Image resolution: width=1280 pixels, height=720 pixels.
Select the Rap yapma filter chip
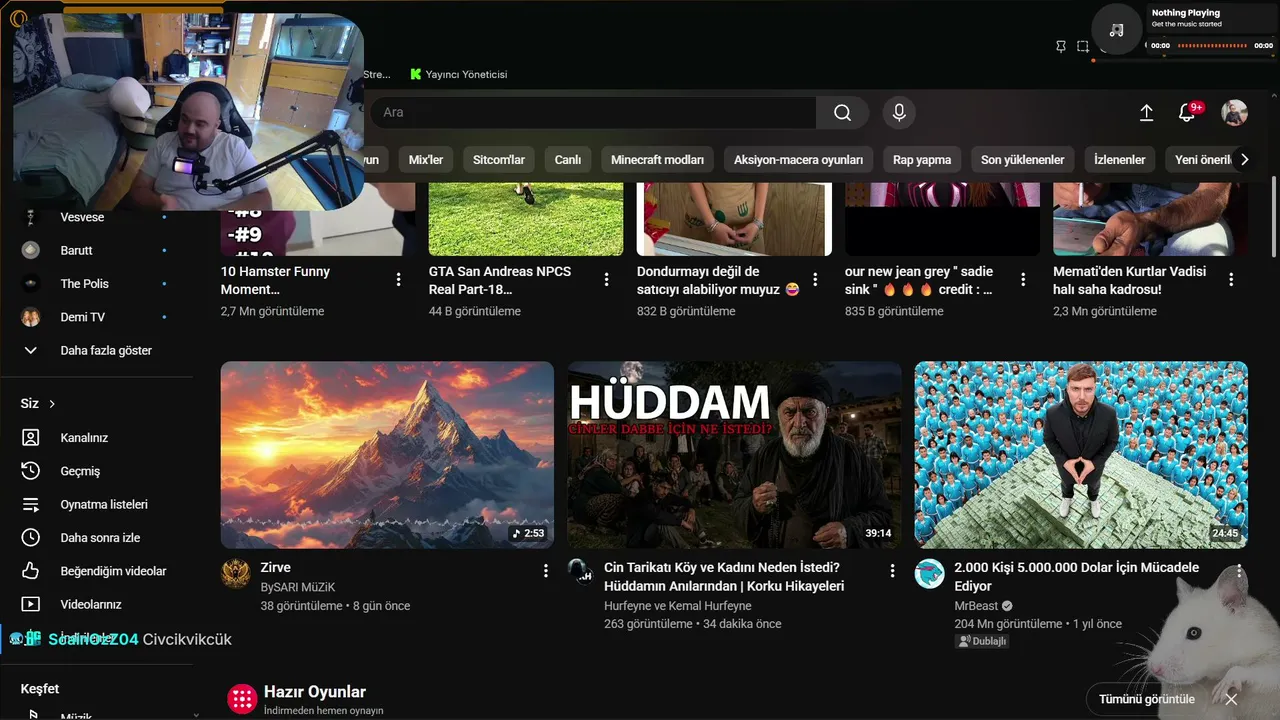coord(922,160)
